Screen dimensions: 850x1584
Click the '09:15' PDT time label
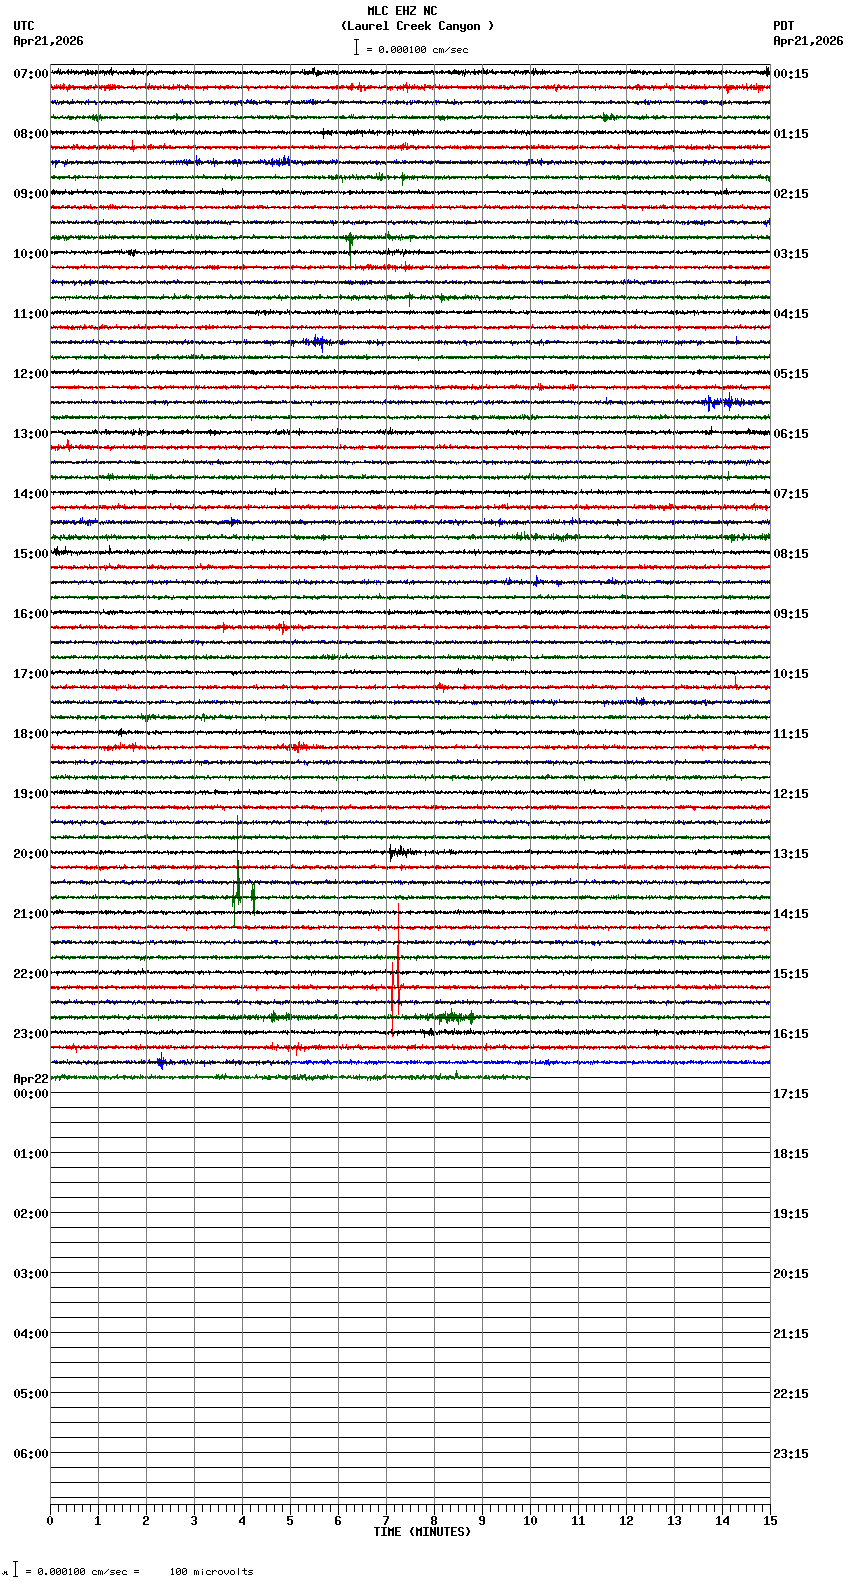coord(791,614)
